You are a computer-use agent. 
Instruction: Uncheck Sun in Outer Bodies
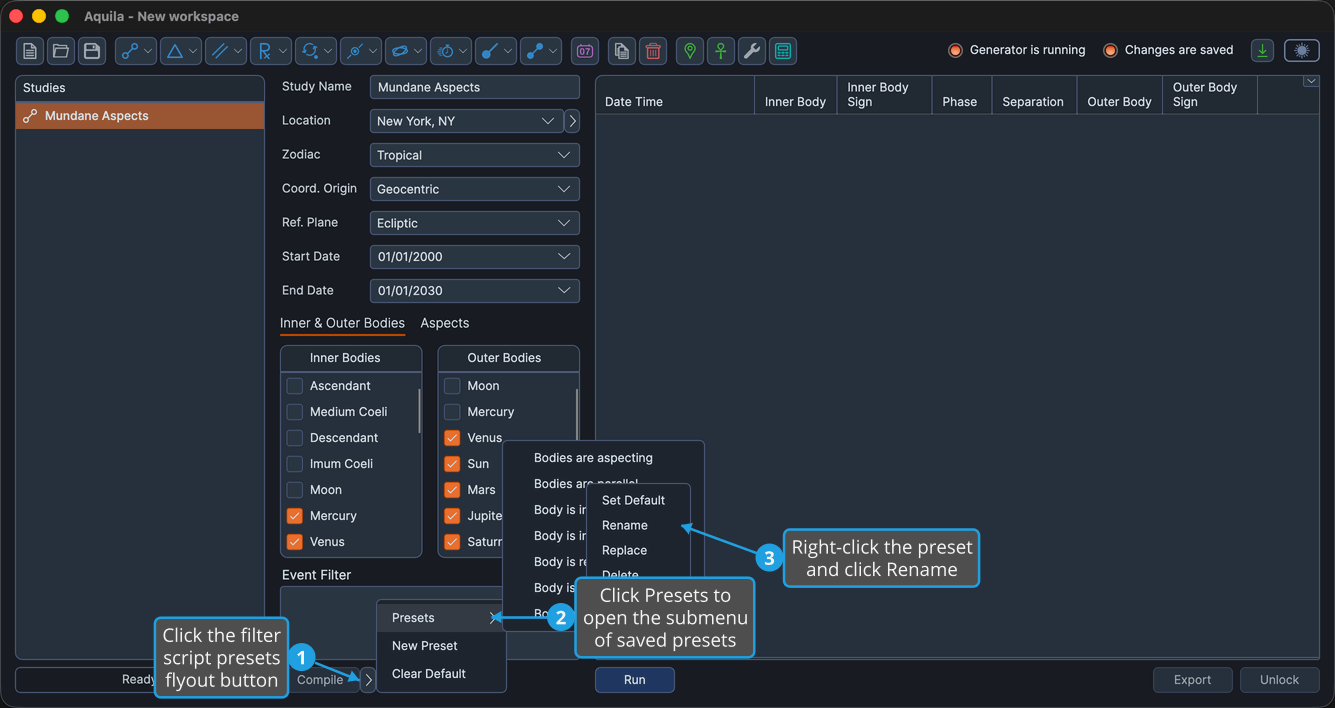452,464
